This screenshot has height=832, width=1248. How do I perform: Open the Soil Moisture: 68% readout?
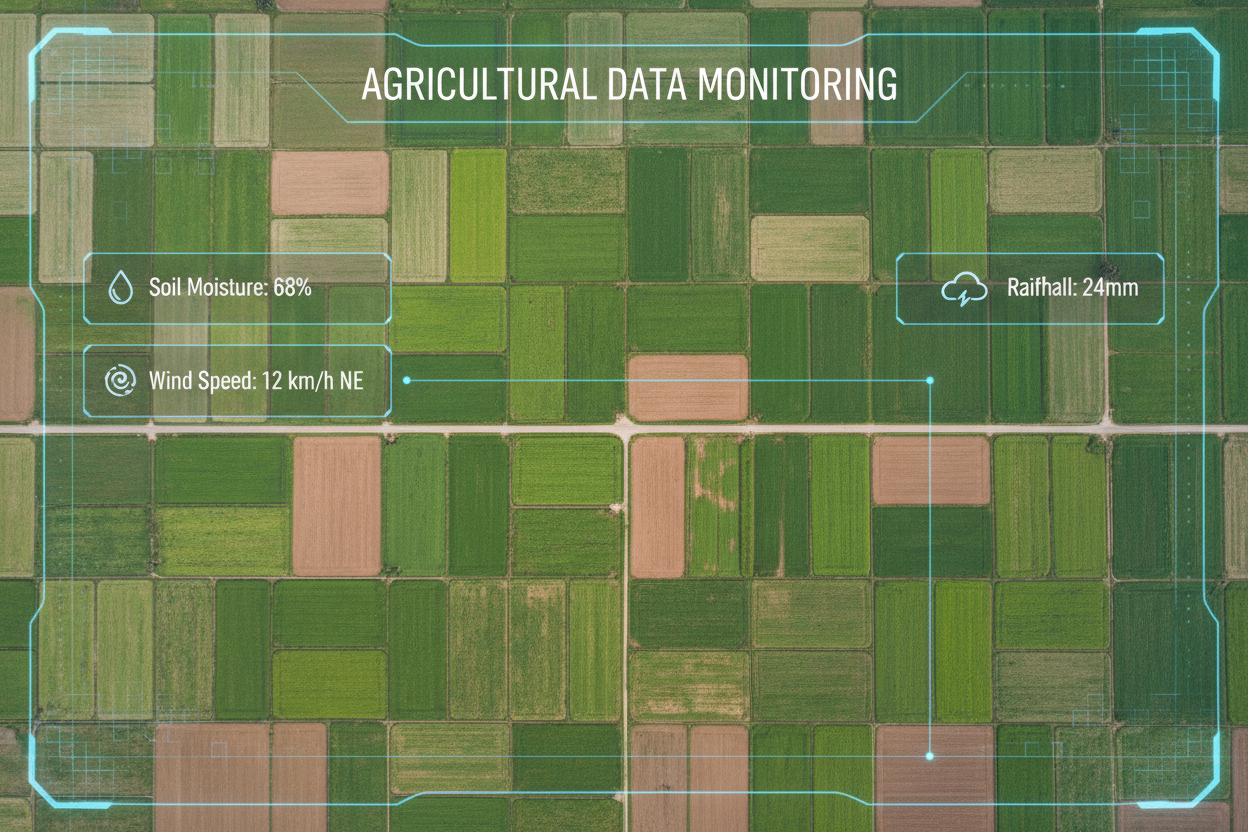pos(230,288)
